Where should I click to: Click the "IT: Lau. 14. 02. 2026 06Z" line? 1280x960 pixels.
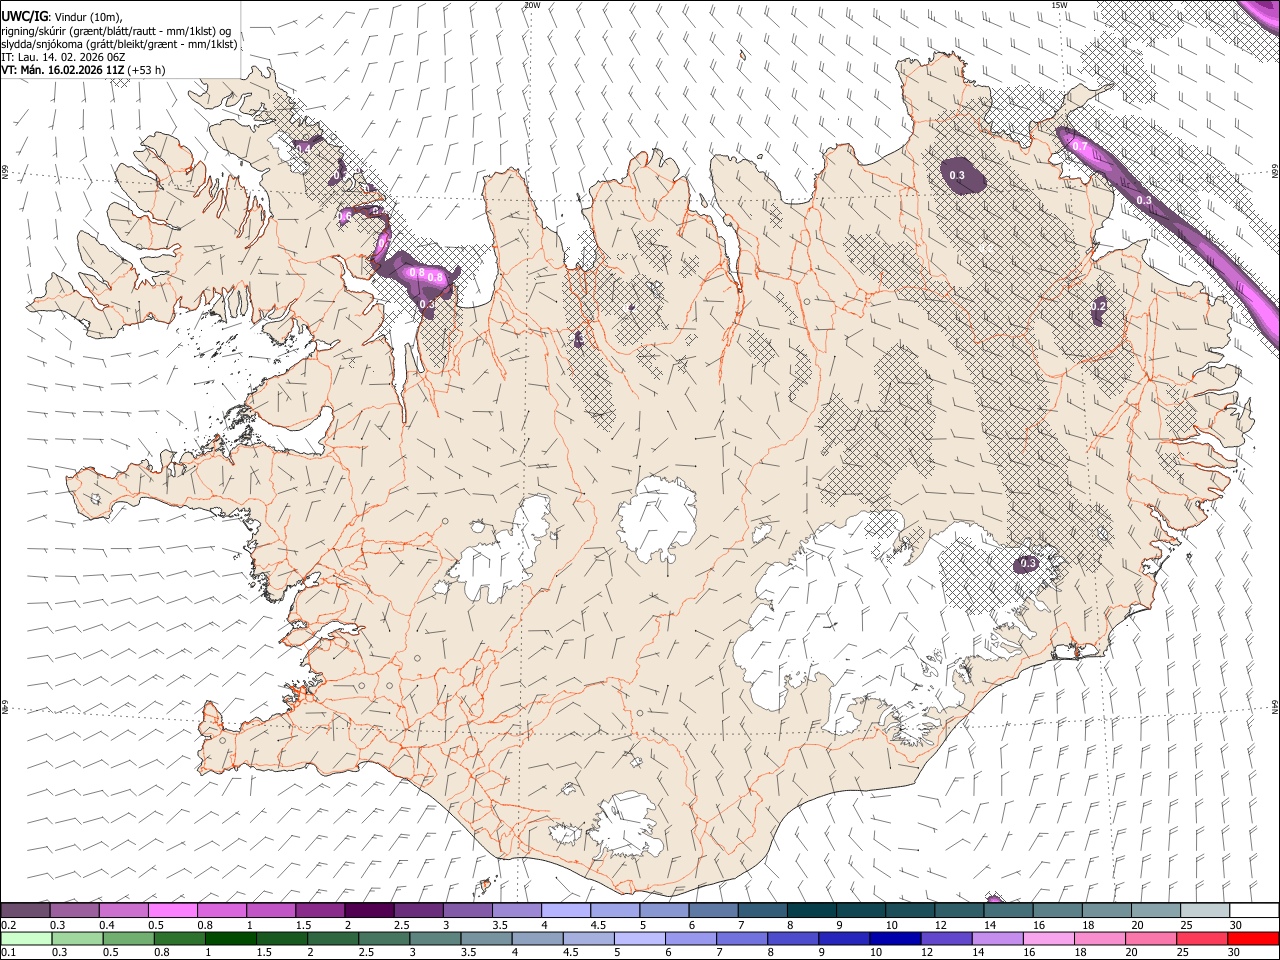(63, 57)
